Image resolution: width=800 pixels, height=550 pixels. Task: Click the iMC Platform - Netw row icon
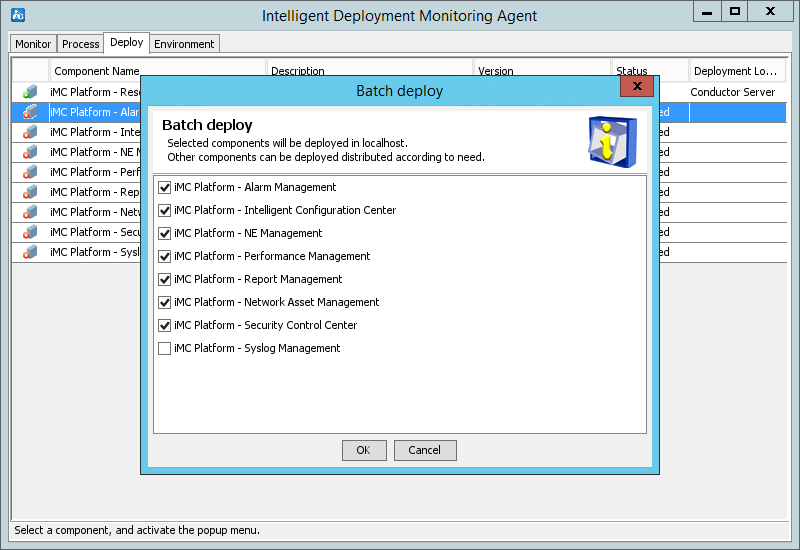(30, 212)
